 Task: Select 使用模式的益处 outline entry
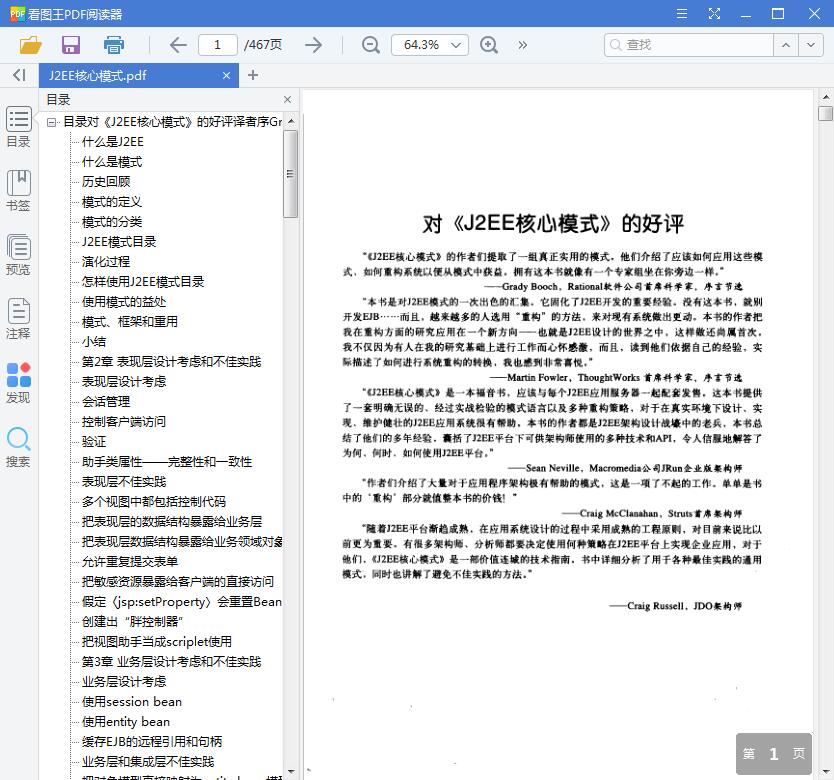coord(124,302)
